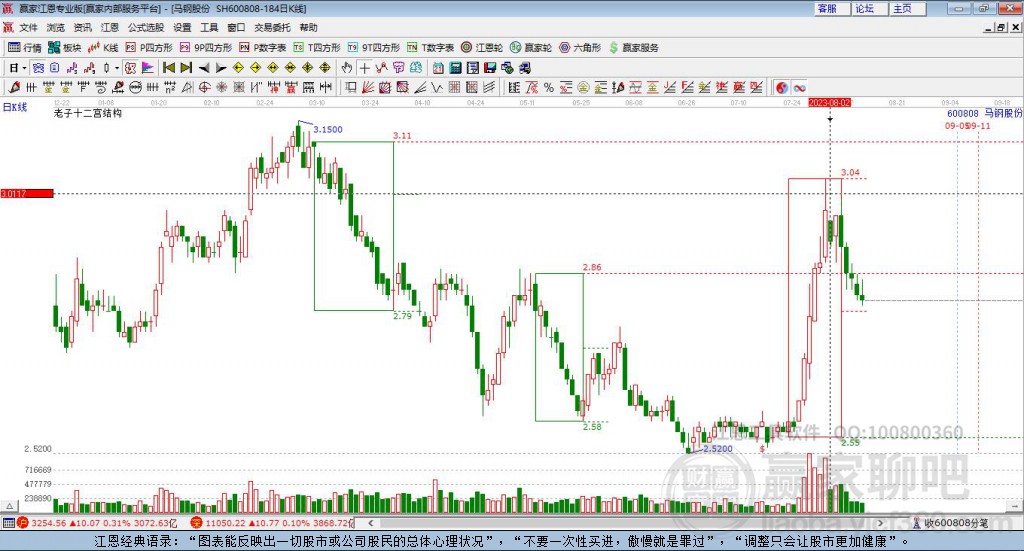This screenshot has height=551, width=1024.
Task: Toggle the crosshair cursor tool
Action: 364,68
